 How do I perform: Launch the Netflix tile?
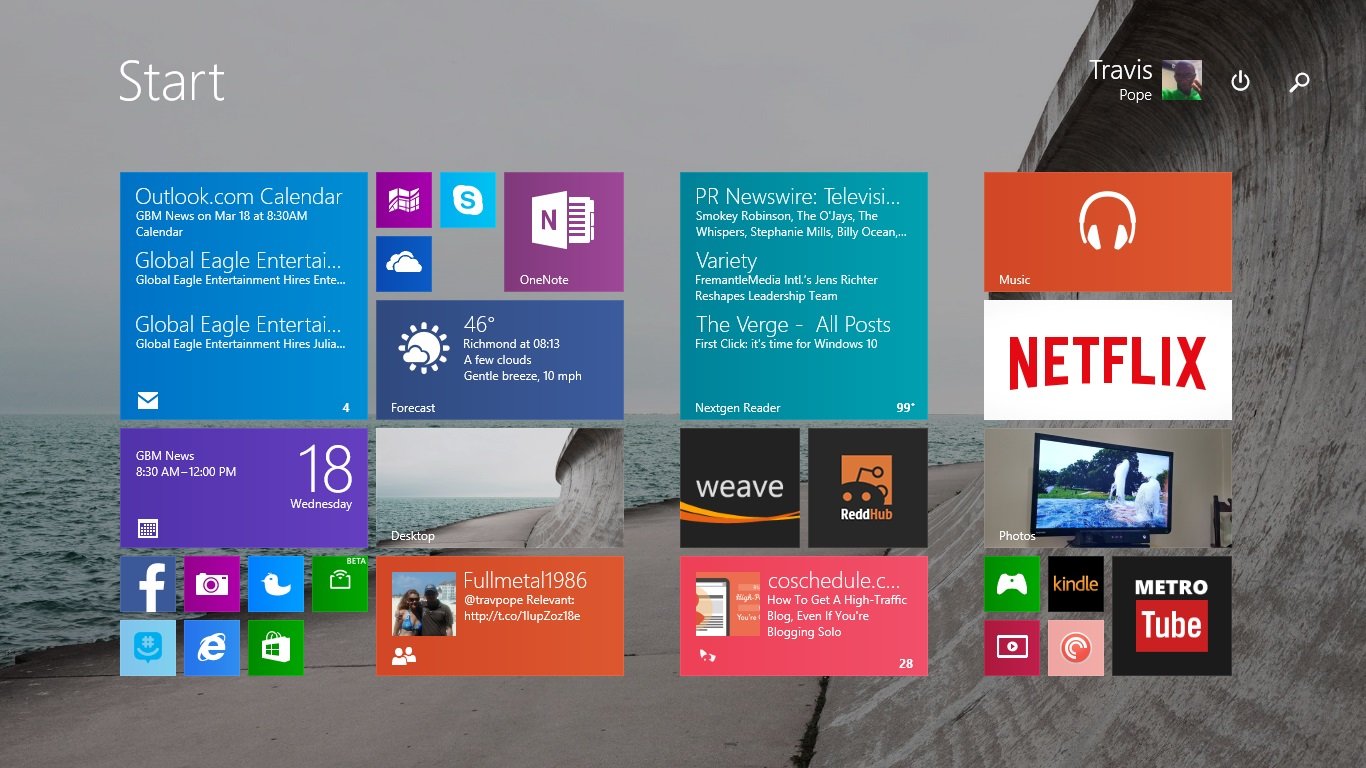pos(1108,360)
